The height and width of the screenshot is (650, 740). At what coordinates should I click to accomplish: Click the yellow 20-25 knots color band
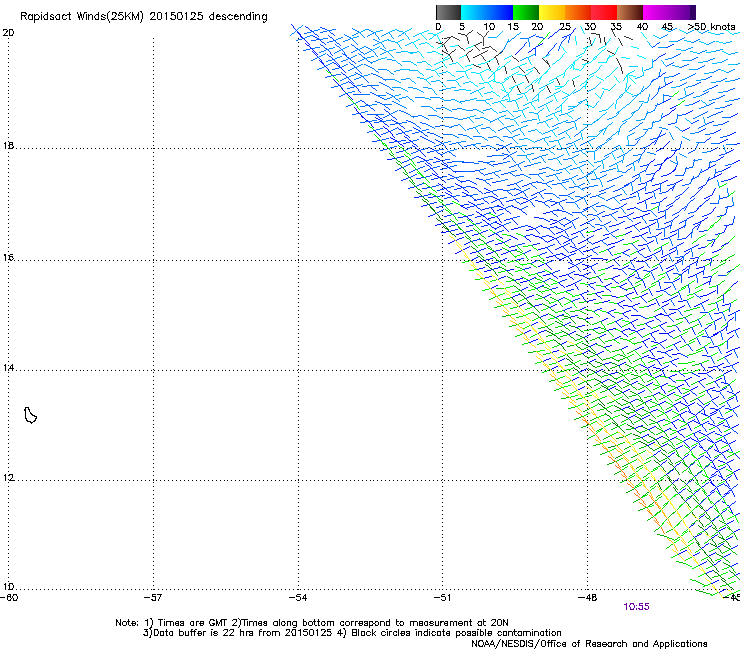tap(552, 12)
